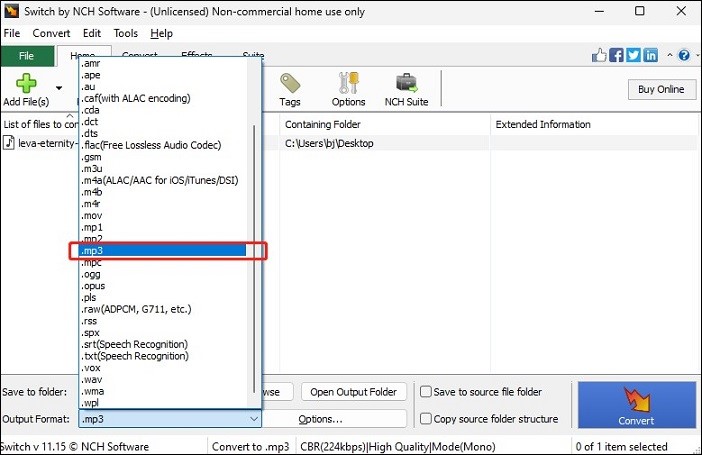Switch to the green File ribbon tab
The image size is (702, 455).
click(x=27, y=56)
